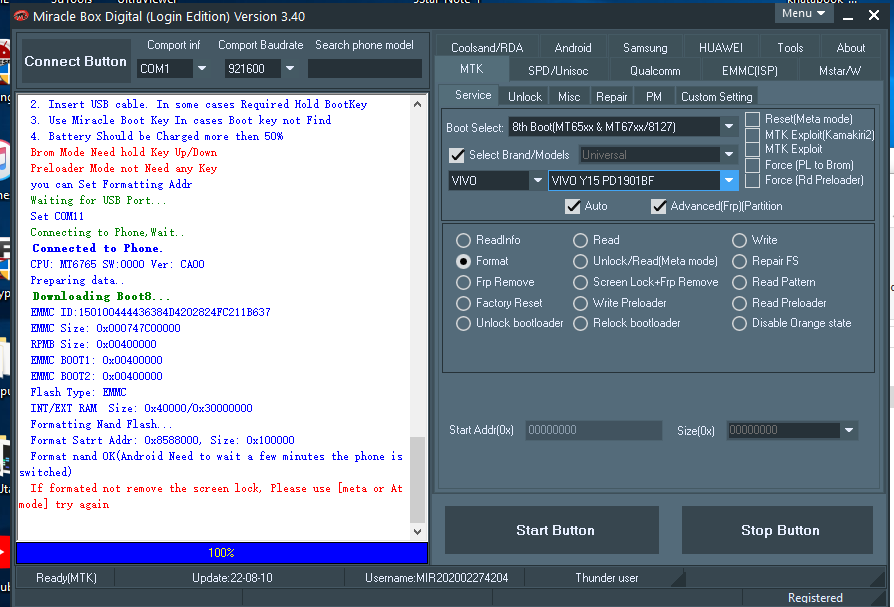Select the Write radio button

coord(739,241)
